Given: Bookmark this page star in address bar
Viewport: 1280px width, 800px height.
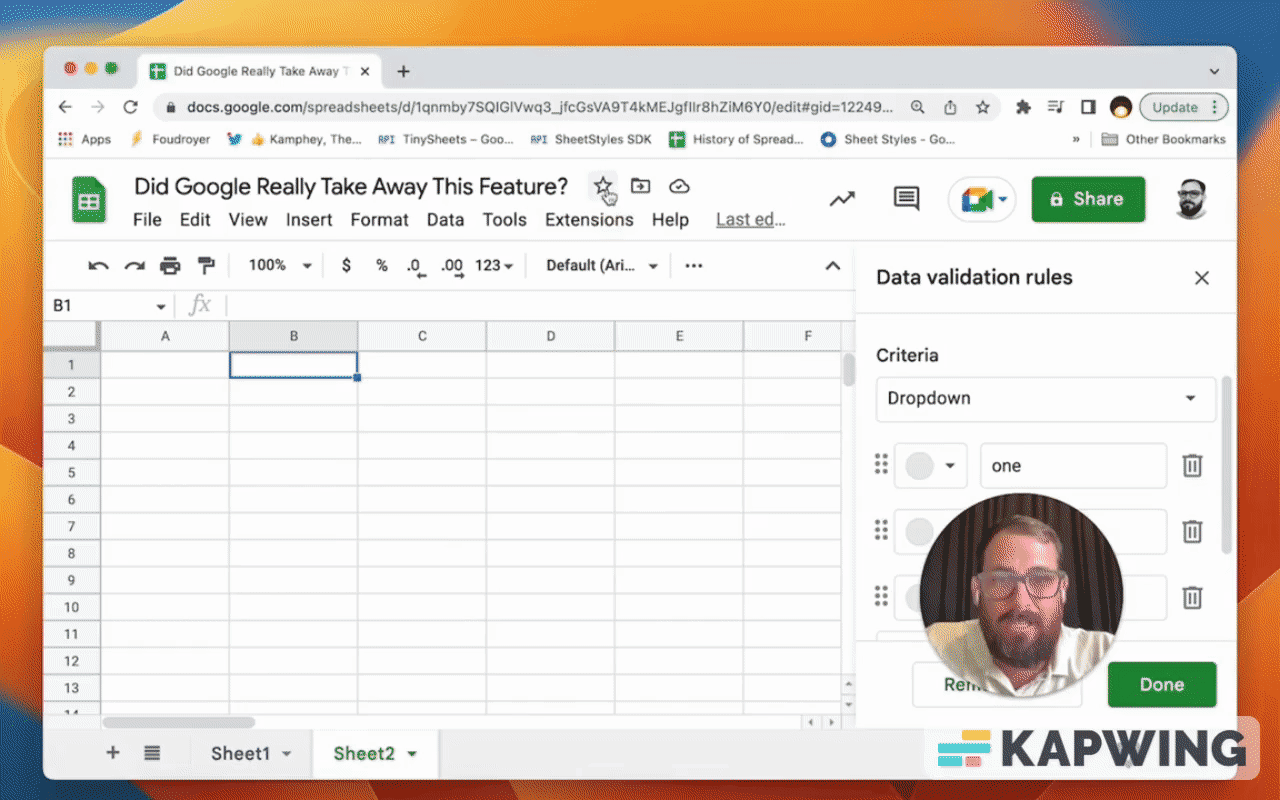Looking at the screenshot, I should click(983, 107).
